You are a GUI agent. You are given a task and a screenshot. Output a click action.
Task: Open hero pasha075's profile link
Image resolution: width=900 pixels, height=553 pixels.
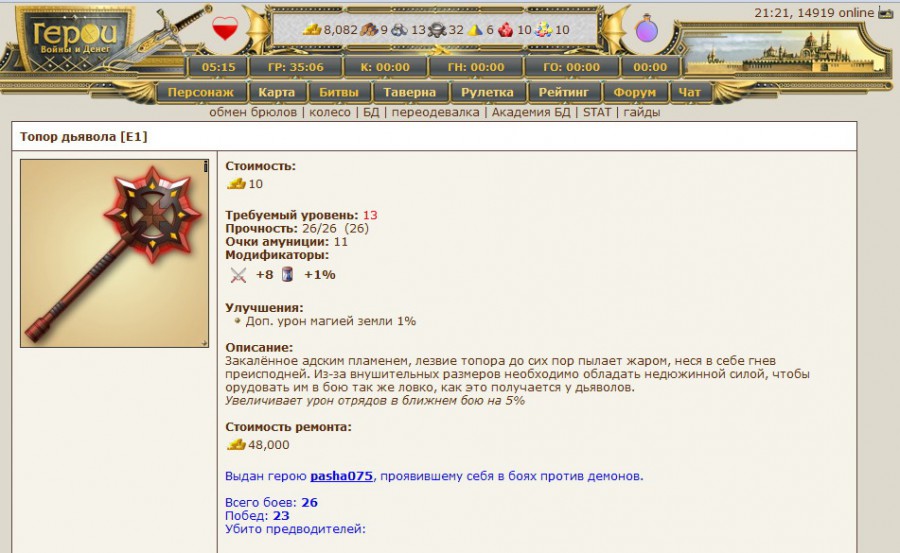tap(341, 476)
